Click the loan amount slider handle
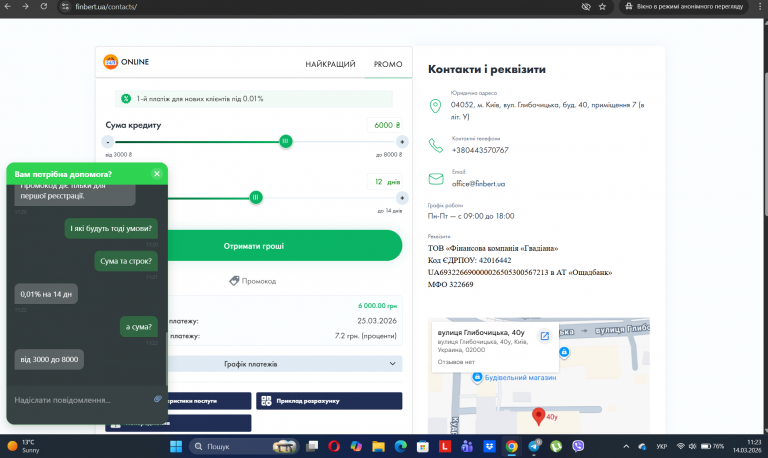 tap(286, 142)
